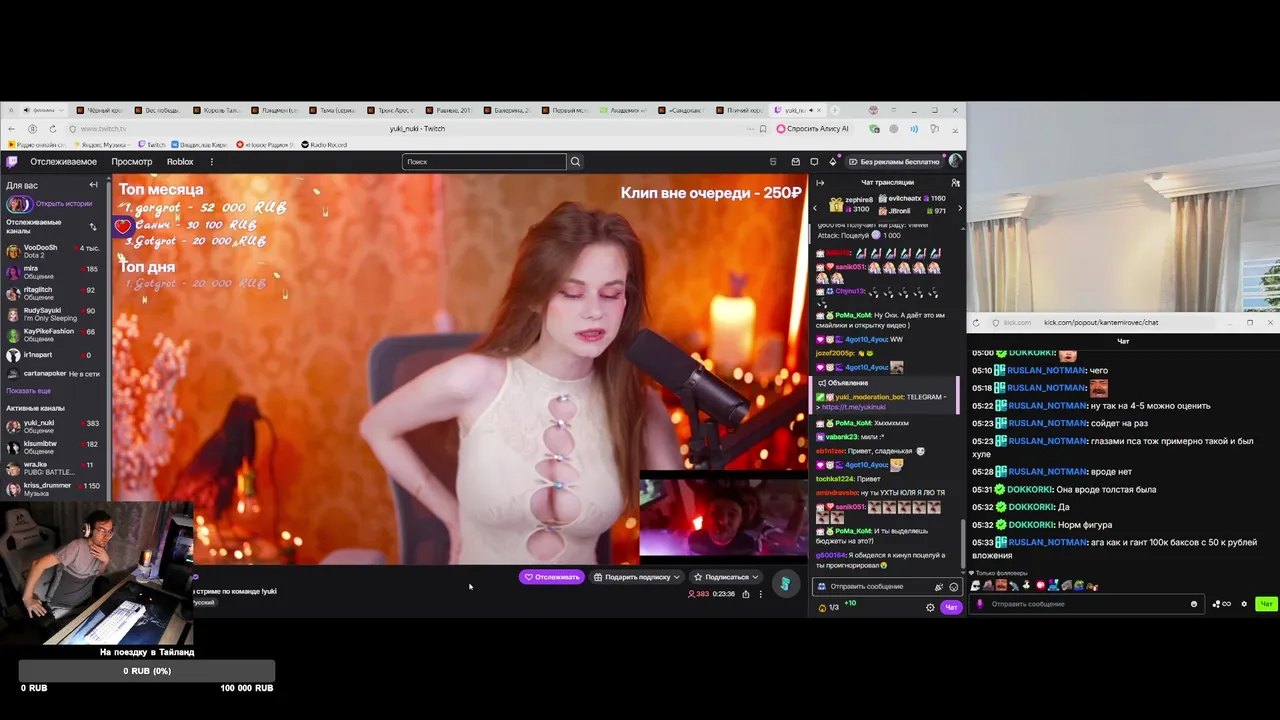Click the www.twitch.tv address bar

coord(103,129)
